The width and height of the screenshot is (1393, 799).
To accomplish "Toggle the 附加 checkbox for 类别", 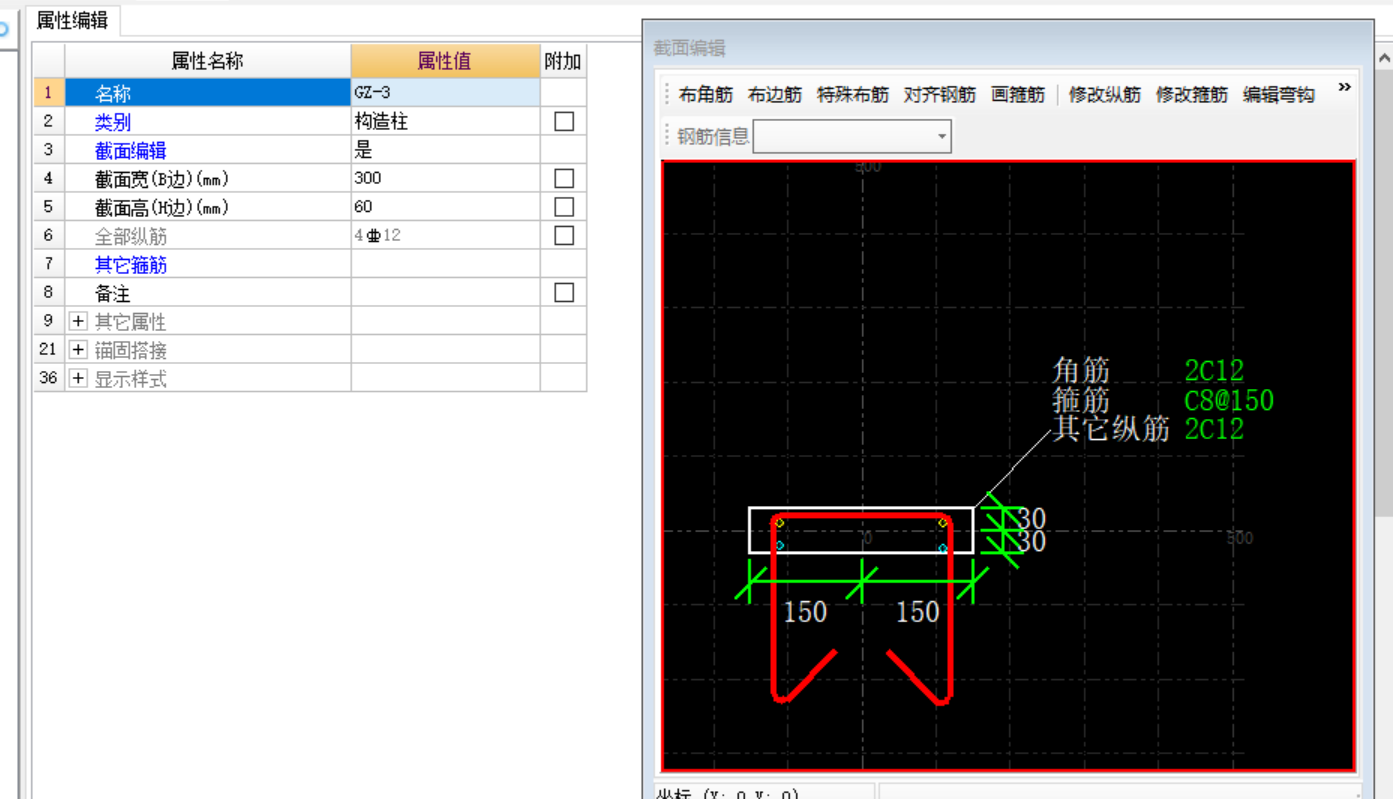I will pyautogui.click(x=564, y=121).
